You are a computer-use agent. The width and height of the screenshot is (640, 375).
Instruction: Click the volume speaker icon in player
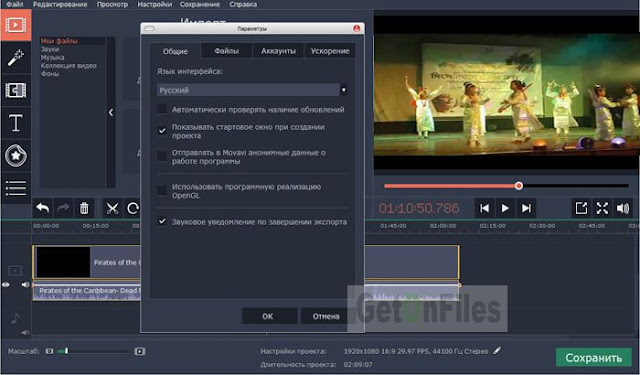623,209
